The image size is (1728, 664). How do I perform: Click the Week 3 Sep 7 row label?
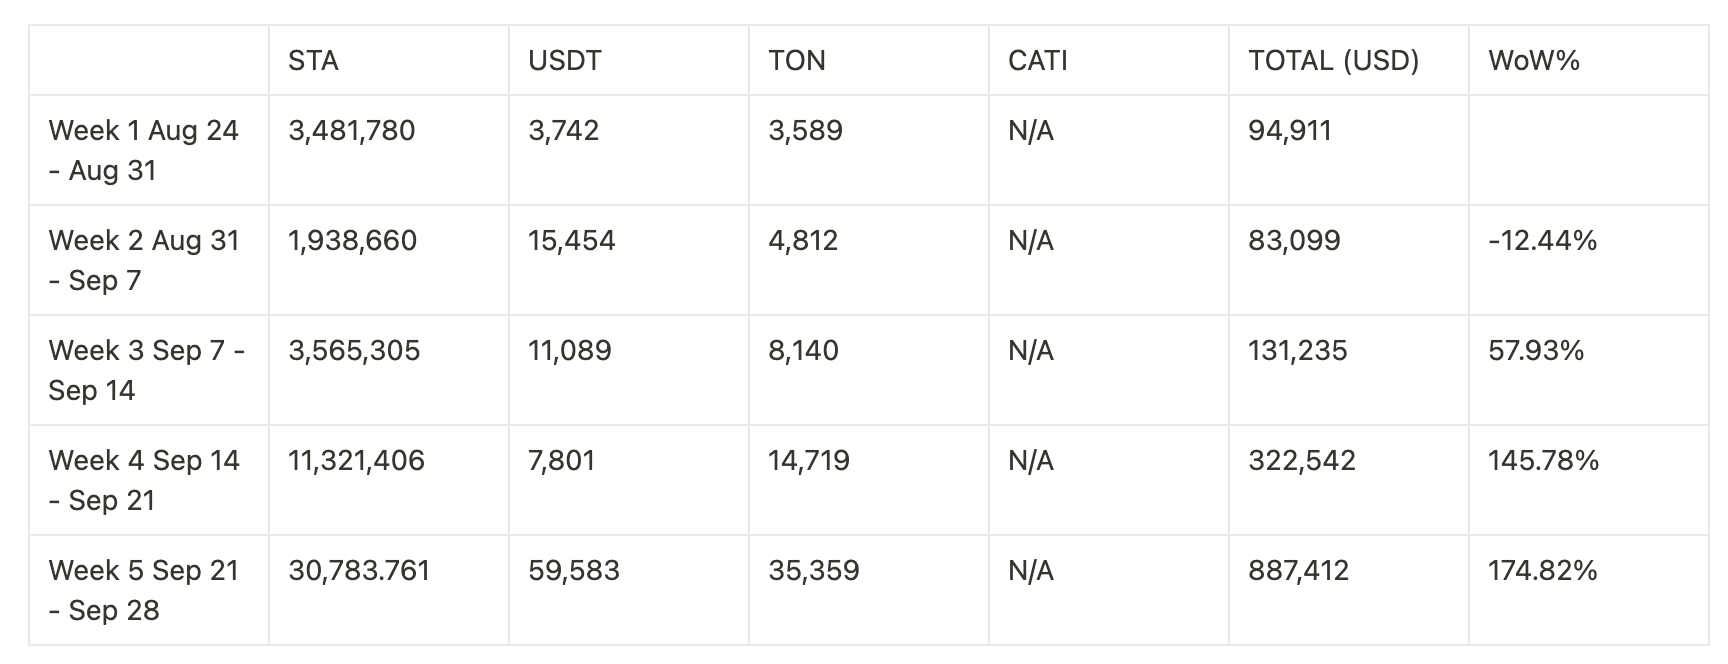[x=147, y=370]
